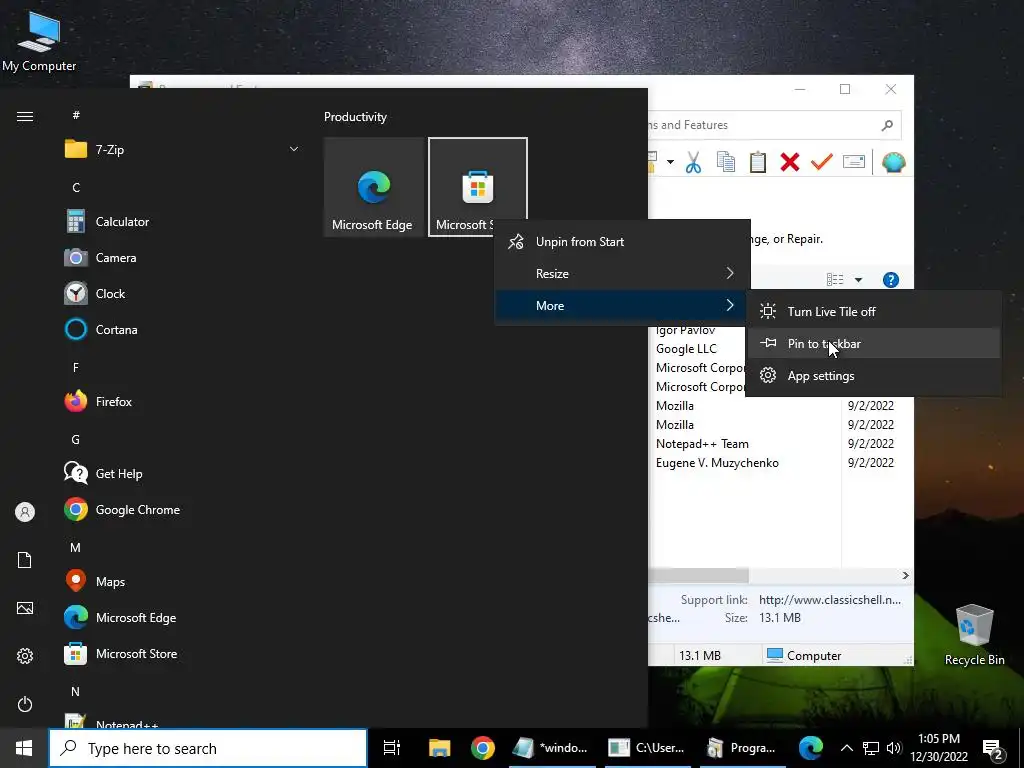The image size is (1024, 768).
Task: Open Documents from the Start sidebar
Action: point(25,560)
